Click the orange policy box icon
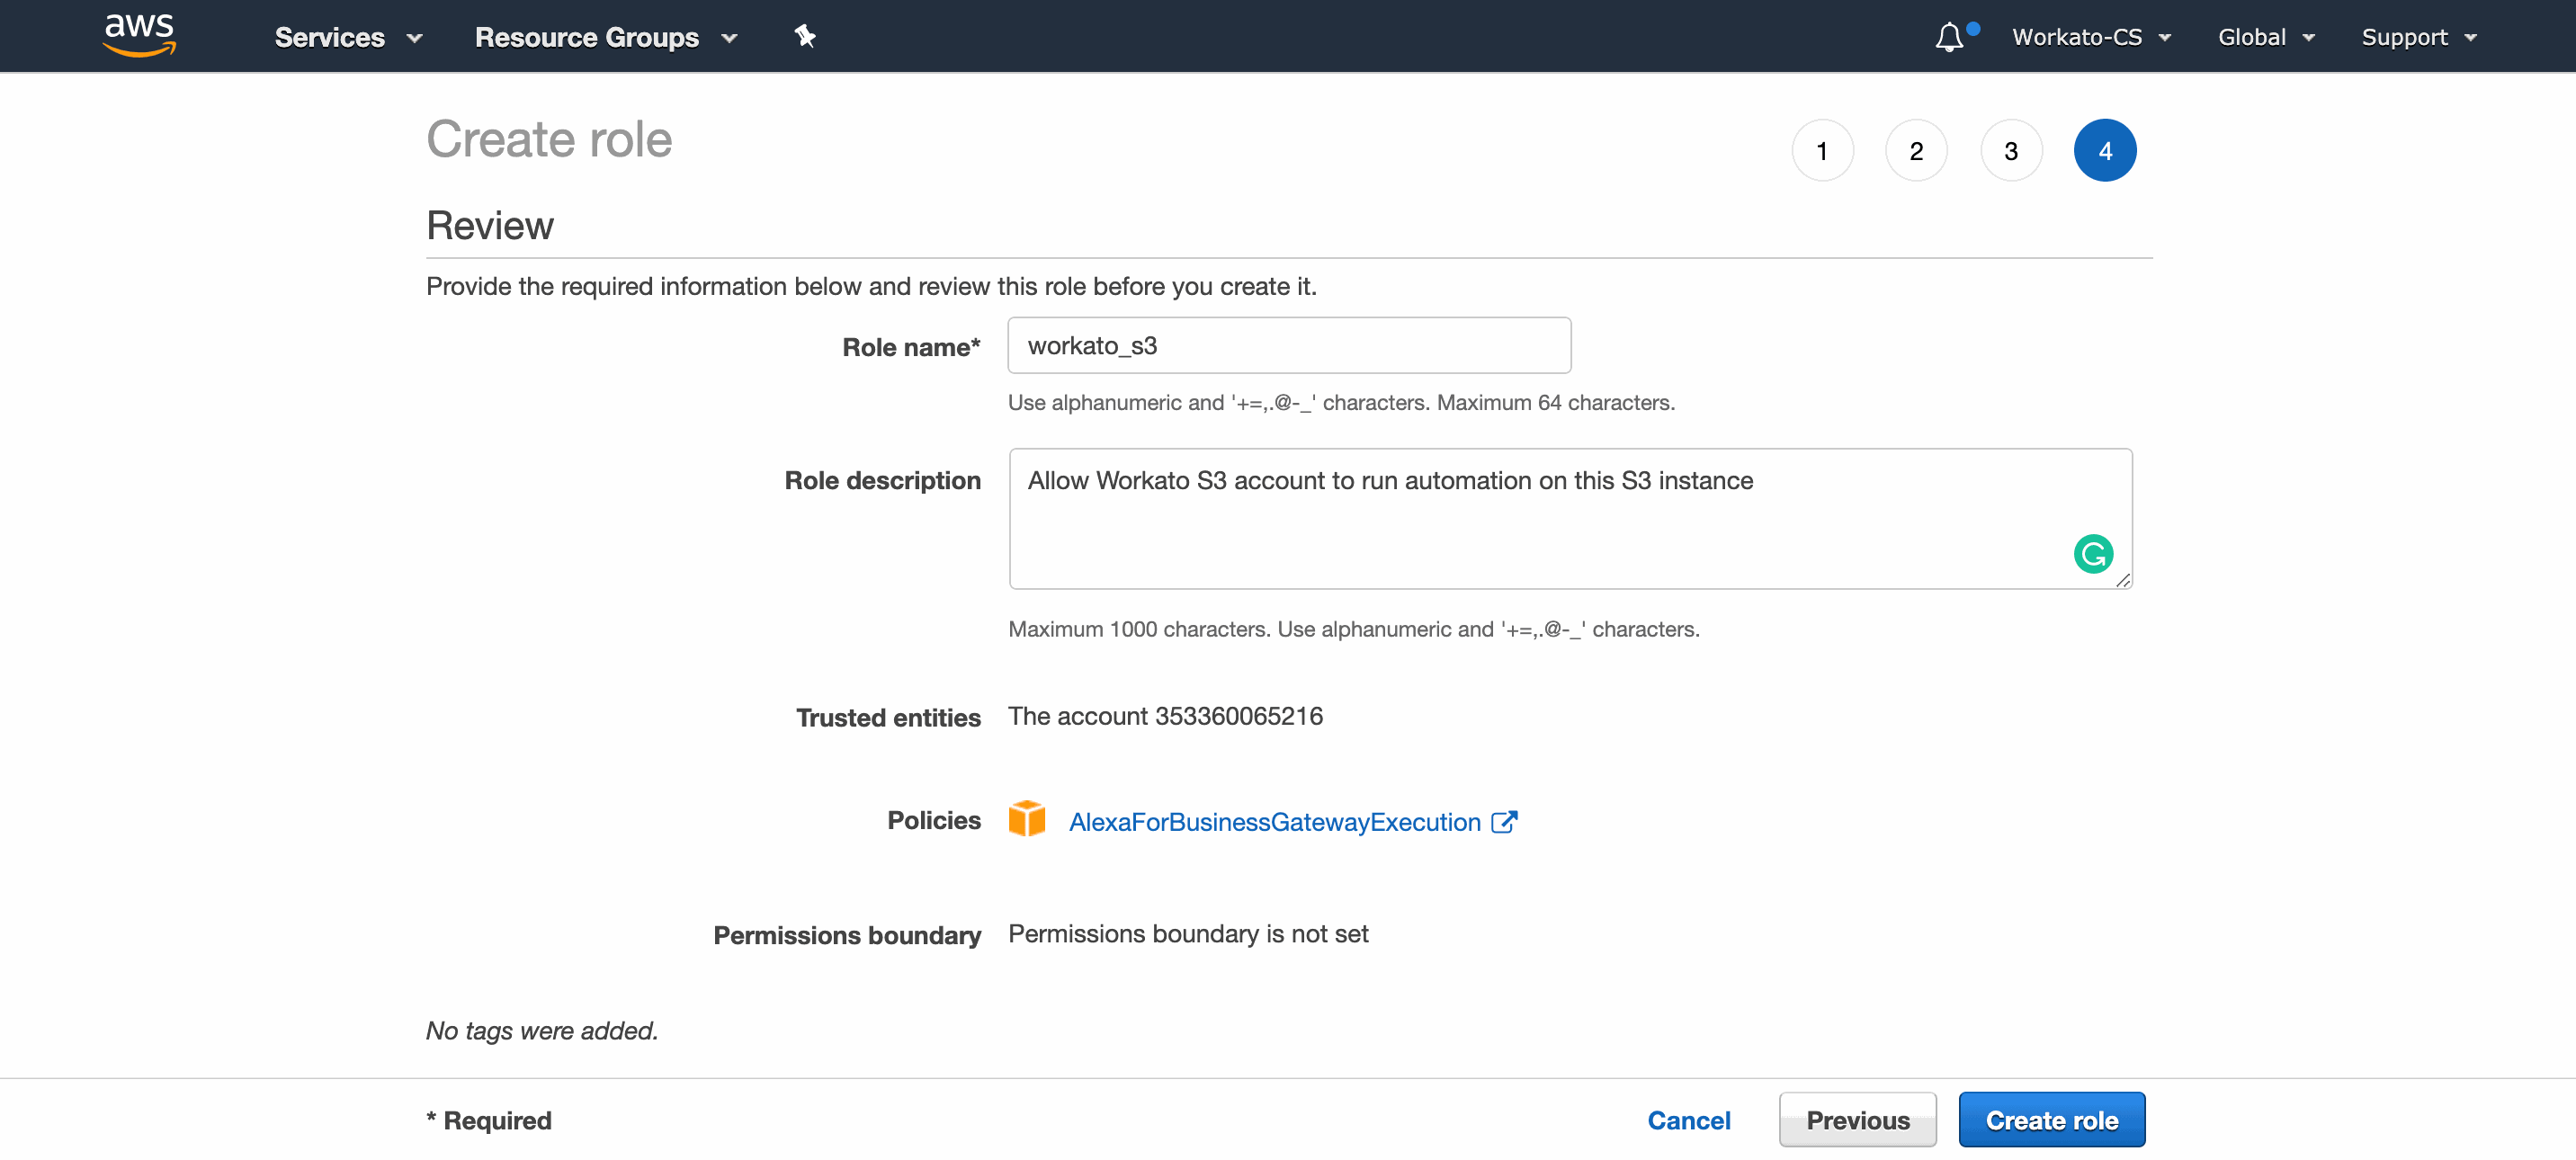The width and height of the screenshot is (2576, 1160). [x=1027, y=819]
